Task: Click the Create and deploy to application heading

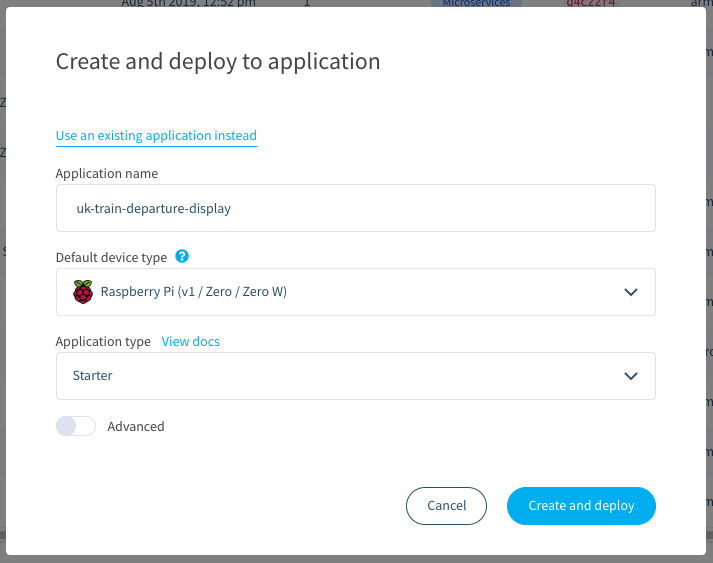Action: click(x=218, y=62)
